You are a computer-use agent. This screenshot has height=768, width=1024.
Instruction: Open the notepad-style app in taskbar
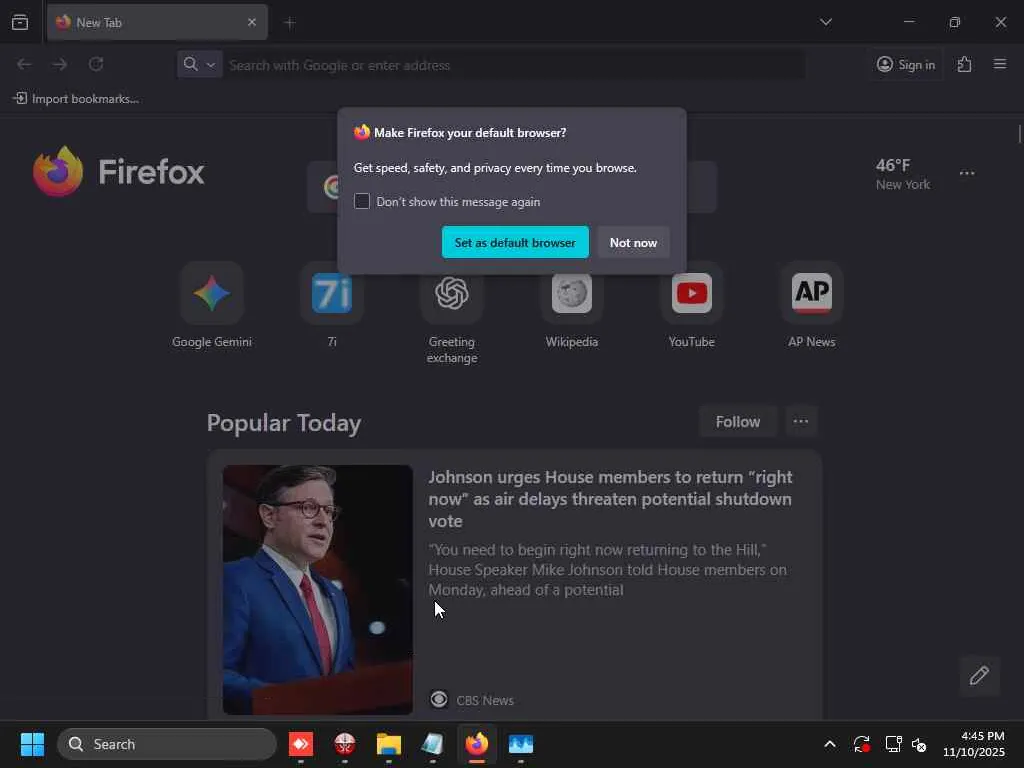pyautogui.click(x=432, y=744)
